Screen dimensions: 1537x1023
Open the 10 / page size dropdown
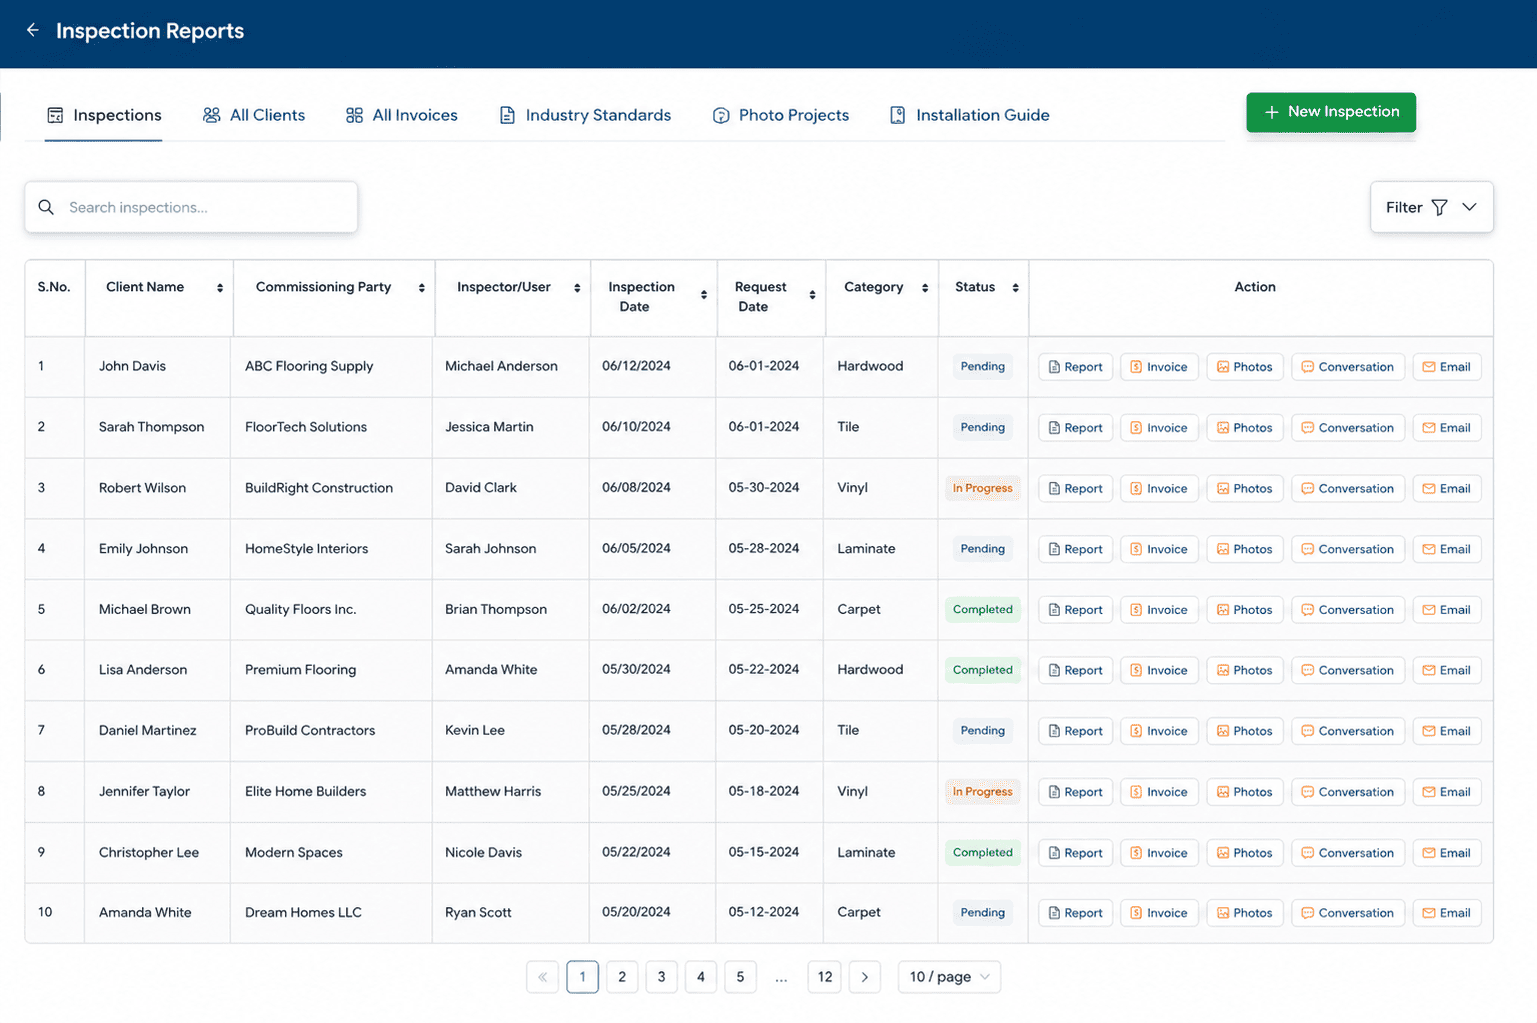[949, 977]
